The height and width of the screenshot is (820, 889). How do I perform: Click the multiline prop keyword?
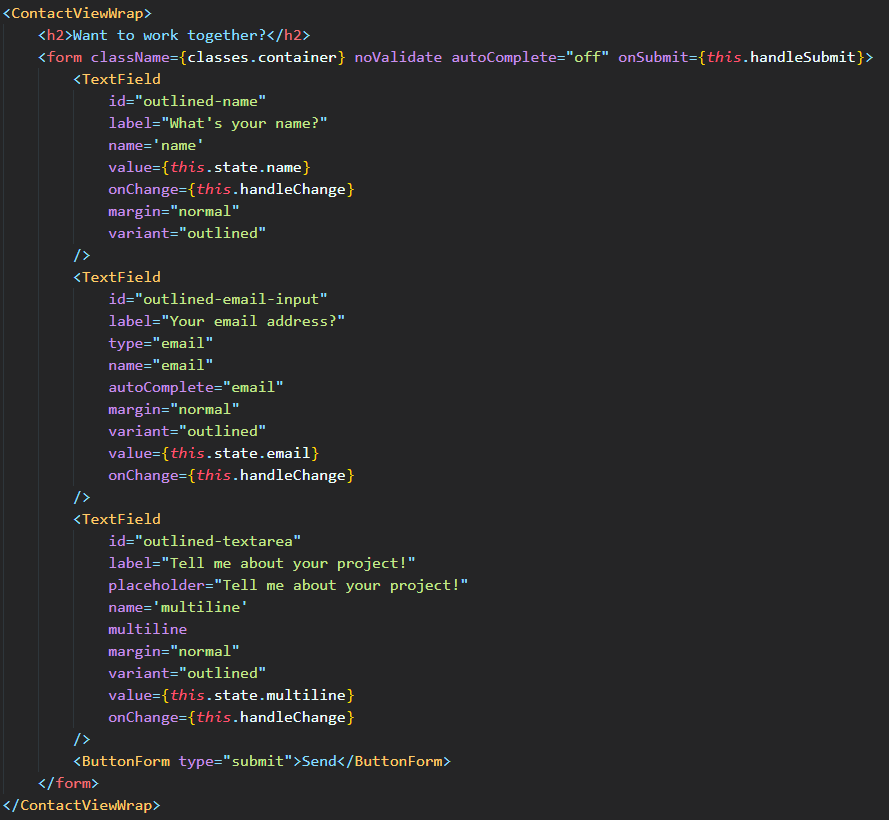[147, 628]
